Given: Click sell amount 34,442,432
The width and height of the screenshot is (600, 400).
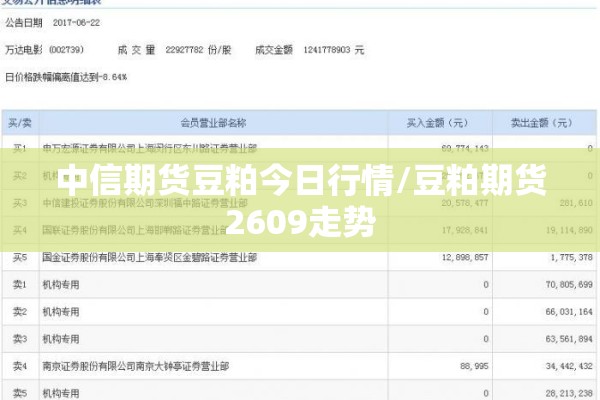Looking at the screenshot, I should pos(569,366).
